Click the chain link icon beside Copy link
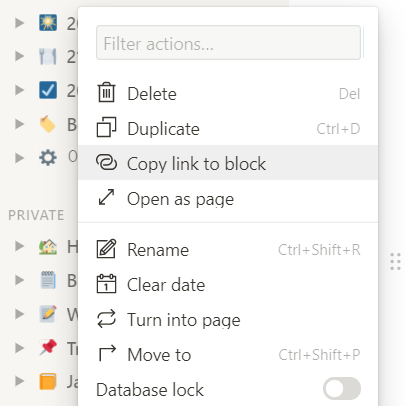 pos(106,162)
